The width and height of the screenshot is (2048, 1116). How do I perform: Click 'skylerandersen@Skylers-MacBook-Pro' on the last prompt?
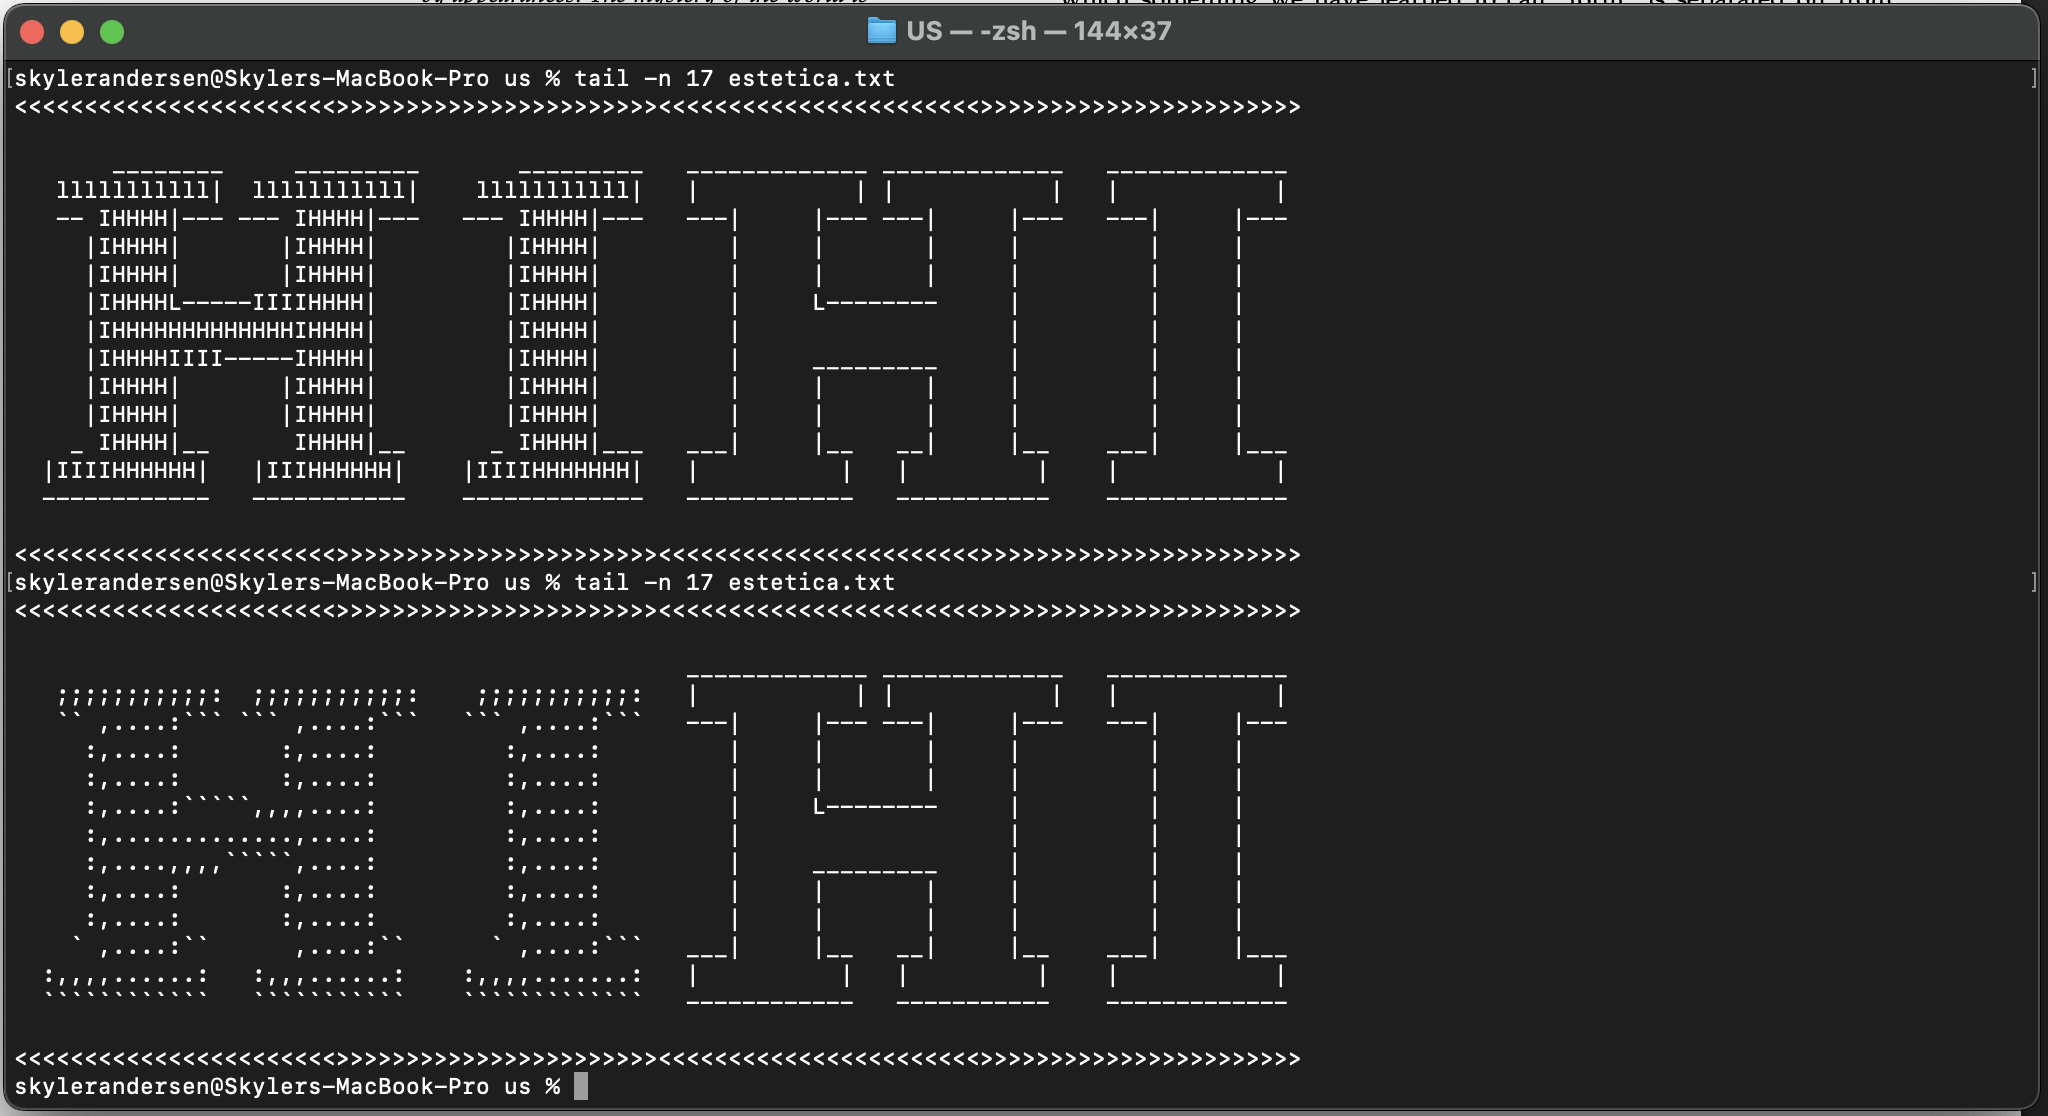click(251, 1086)
